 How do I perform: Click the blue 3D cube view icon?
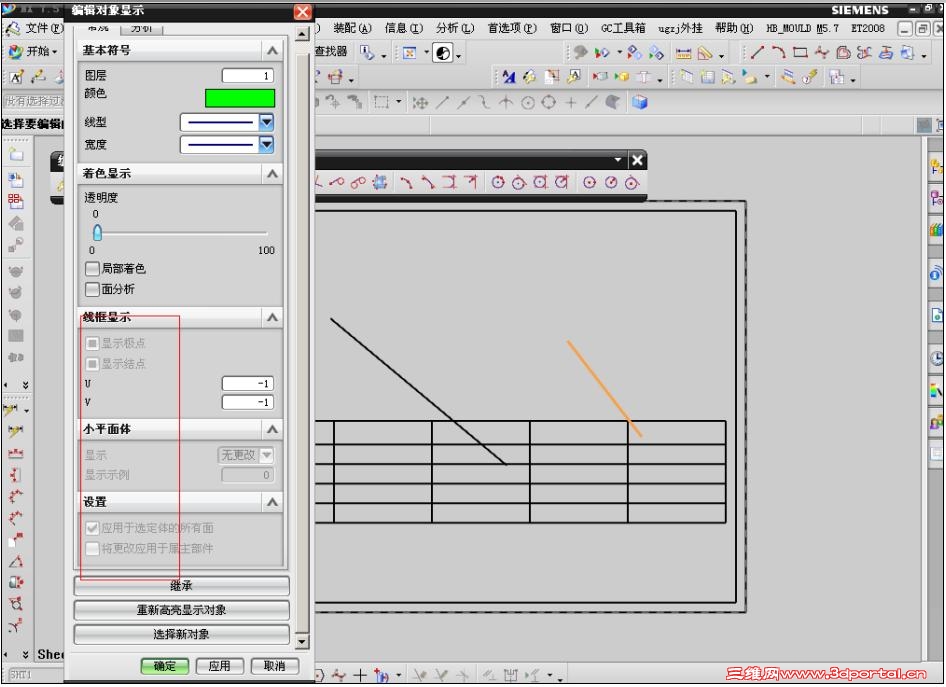click(x=640, y=103)
